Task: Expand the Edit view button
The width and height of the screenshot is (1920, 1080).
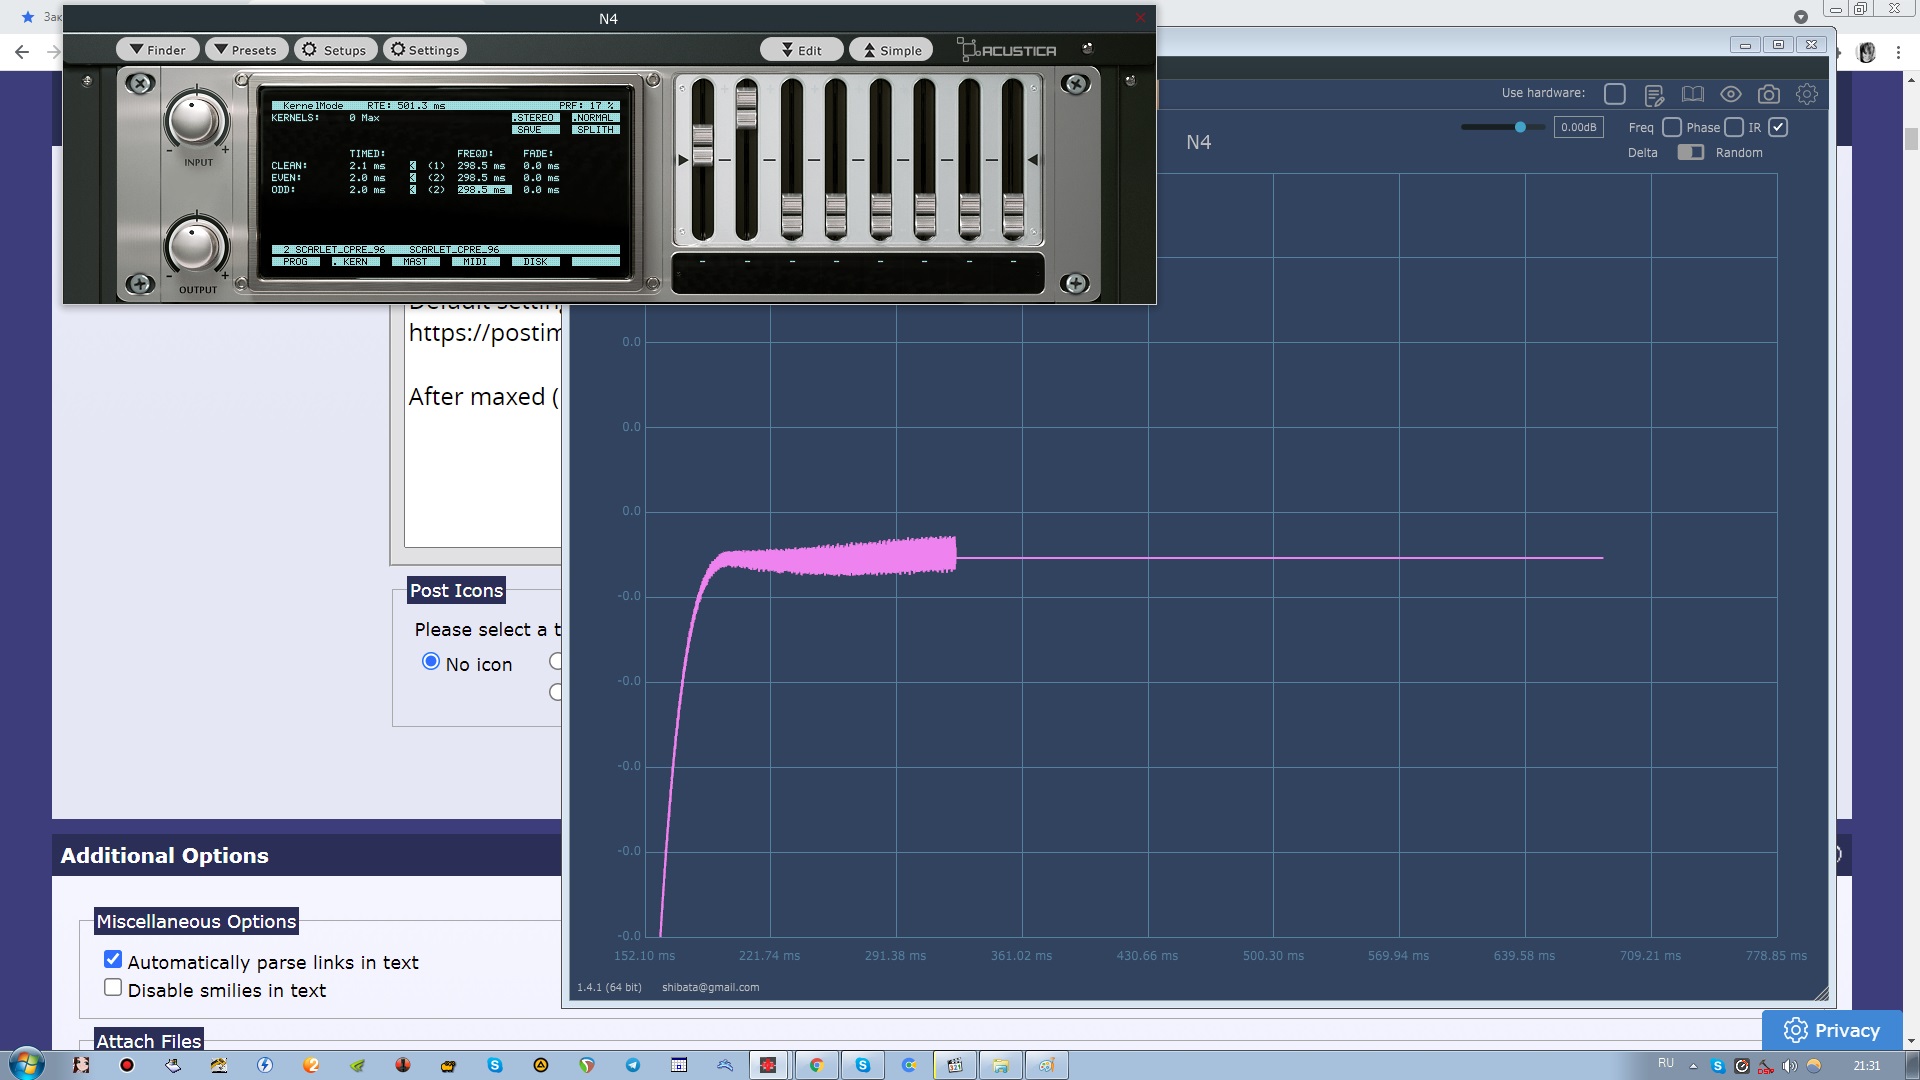Action: (801, 50)
